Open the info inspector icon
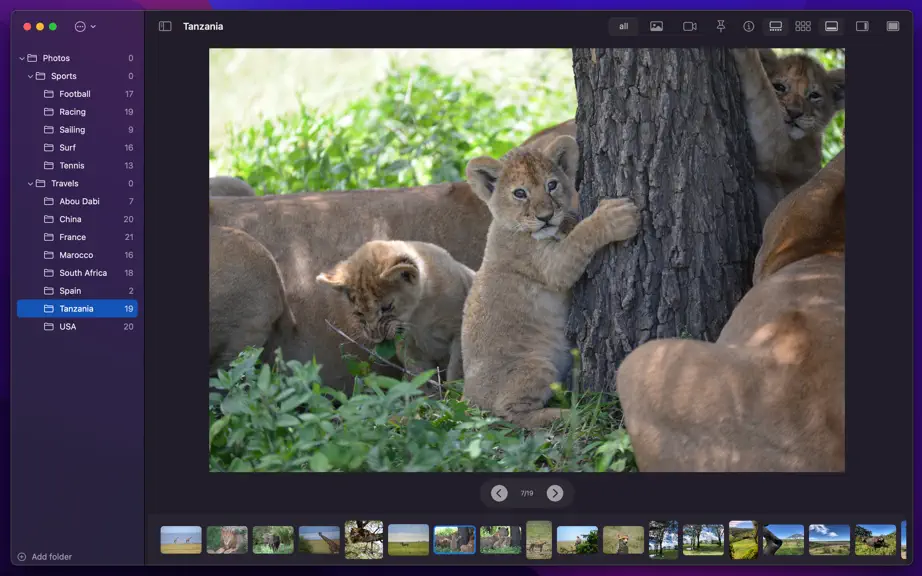922x576 pixels. point(749,26)
